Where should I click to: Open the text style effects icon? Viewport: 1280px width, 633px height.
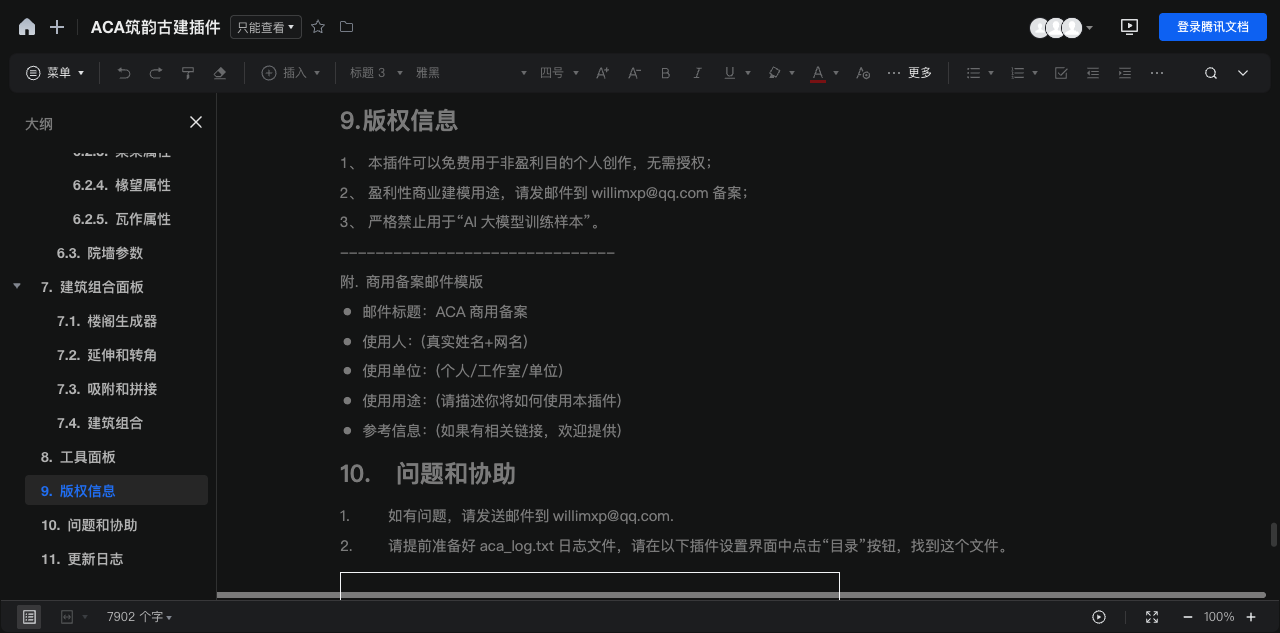(x=864, y=73)
